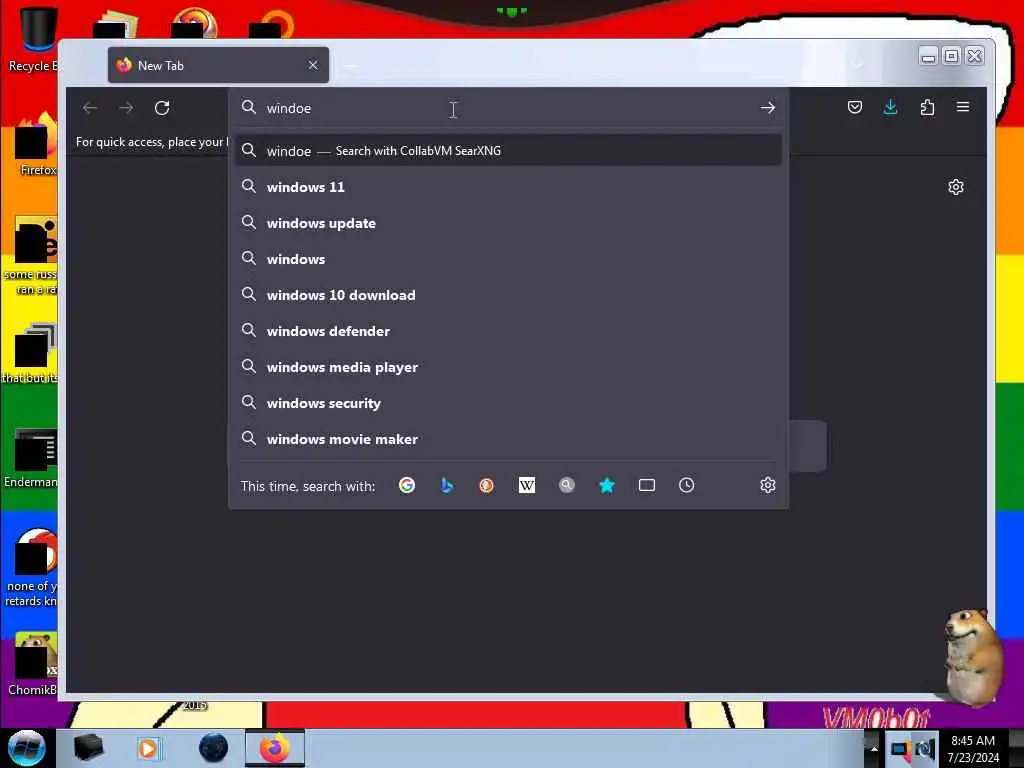
Task: Open the Enderman desktop icon
Action: [33, 457]
